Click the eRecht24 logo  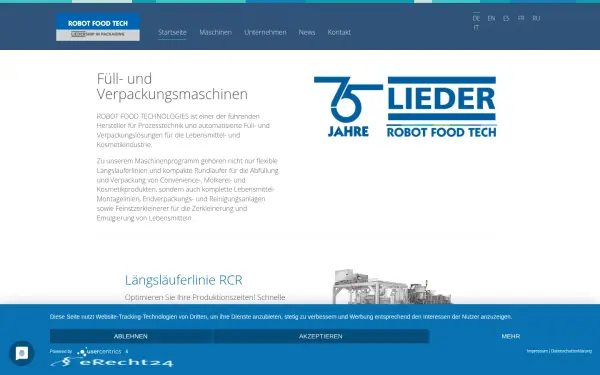point(112,362)
